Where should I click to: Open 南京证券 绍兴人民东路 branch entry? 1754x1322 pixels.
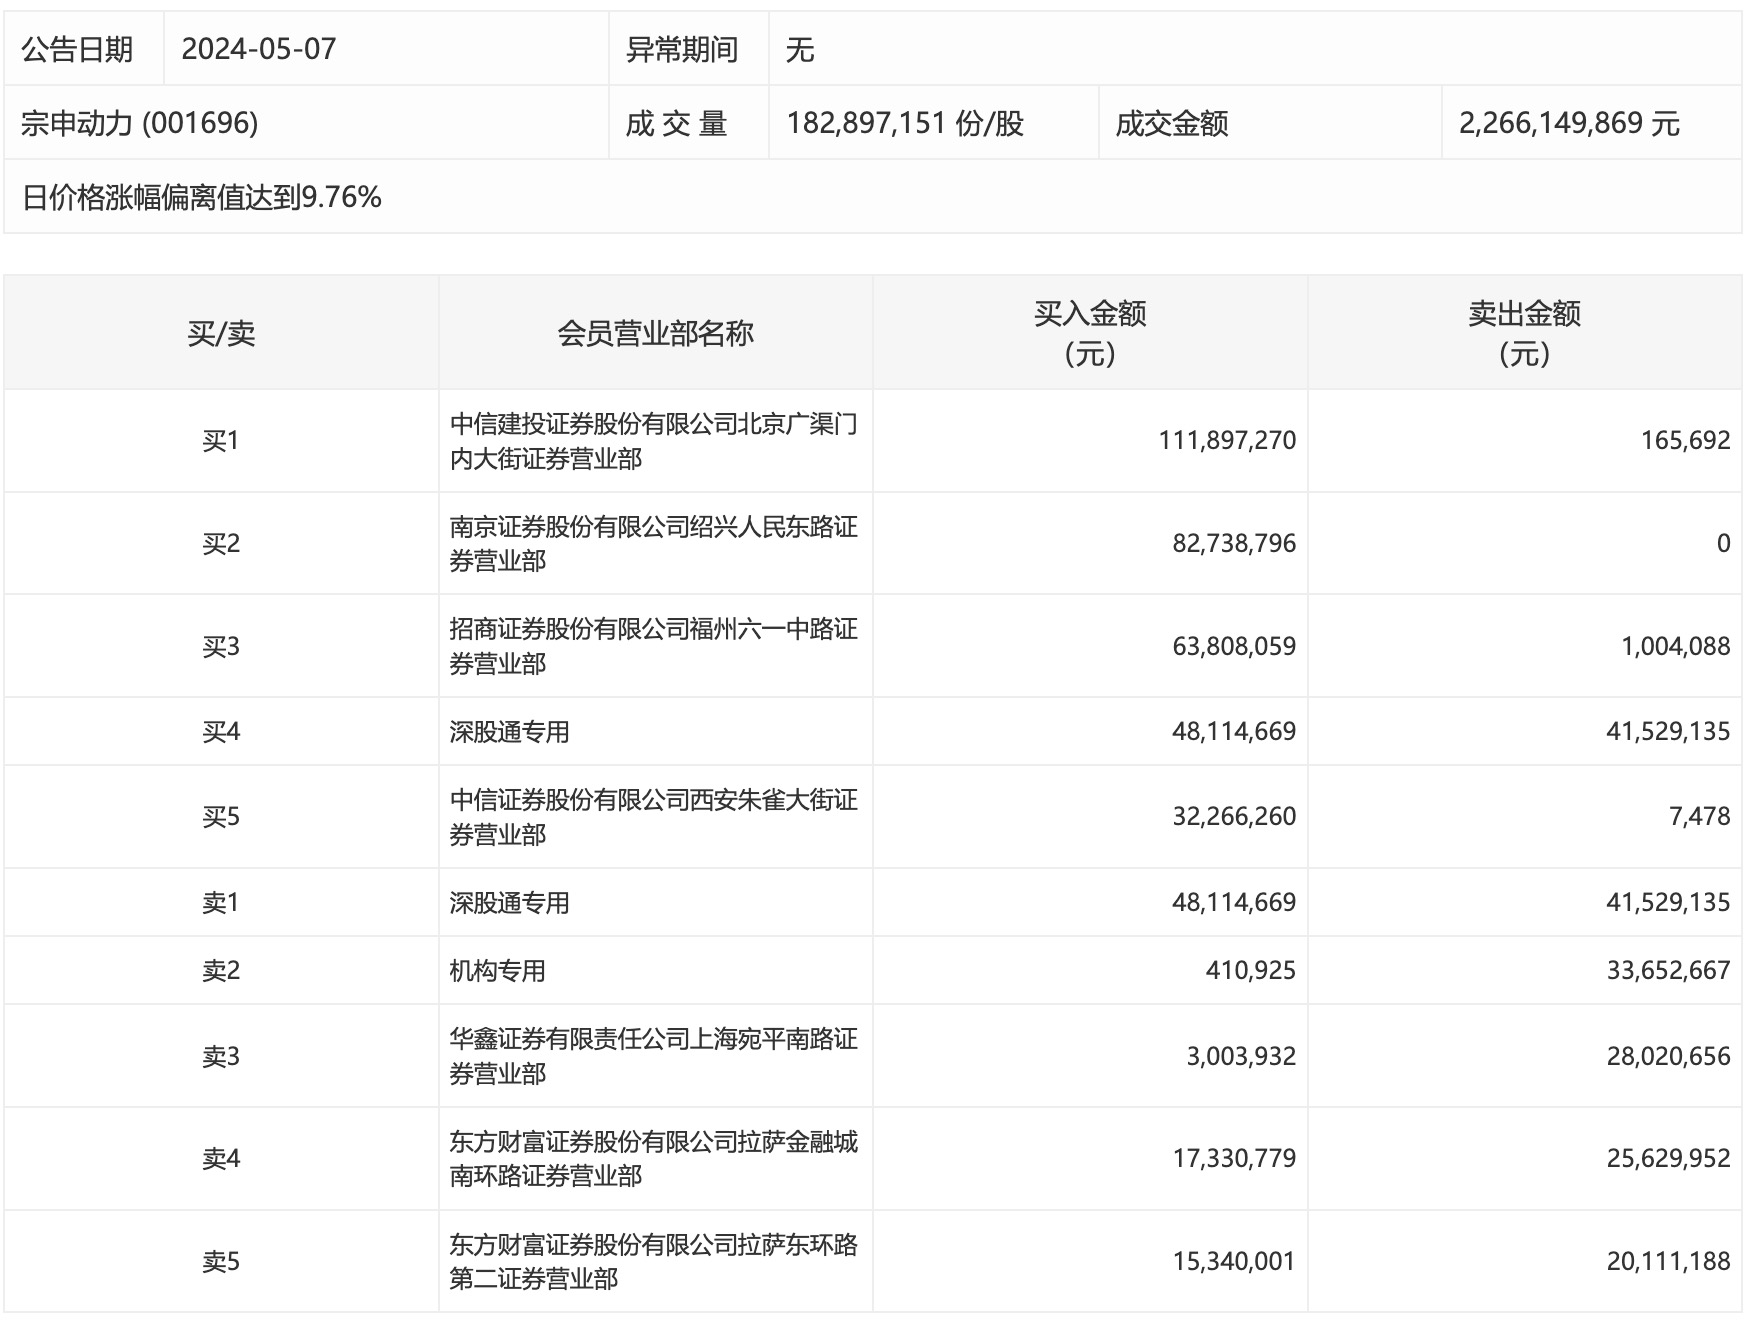tap(653, 544)
